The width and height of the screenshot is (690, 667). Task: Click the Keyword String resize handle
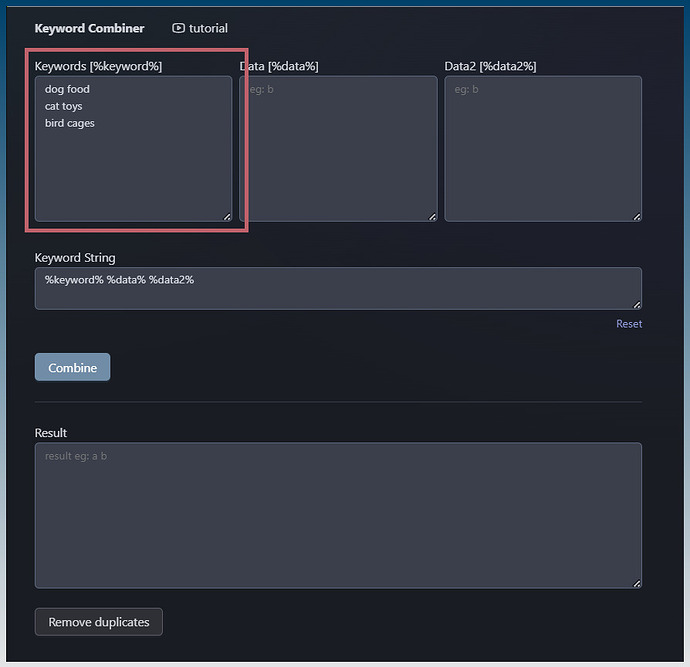pyautogui.click(x=636, y=304)
